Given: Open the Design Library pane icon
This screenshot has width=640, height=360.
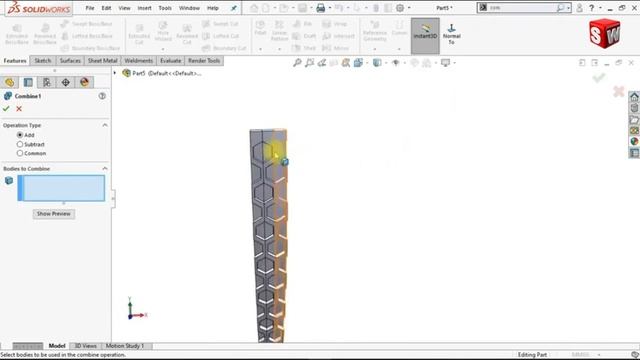Looking at the screenshot, I should click(634, 108).
